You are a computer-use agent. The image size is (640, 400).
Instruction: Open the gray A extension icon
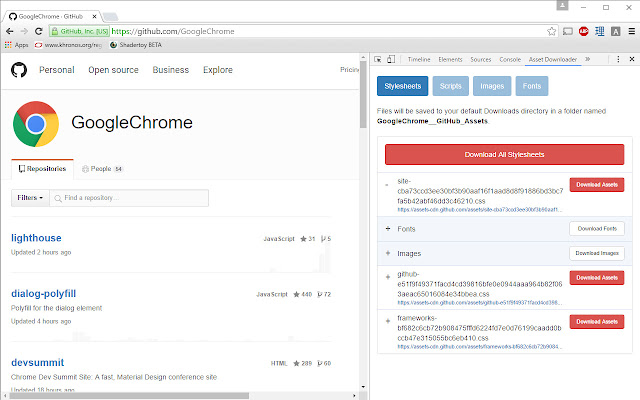click(616, 31)
